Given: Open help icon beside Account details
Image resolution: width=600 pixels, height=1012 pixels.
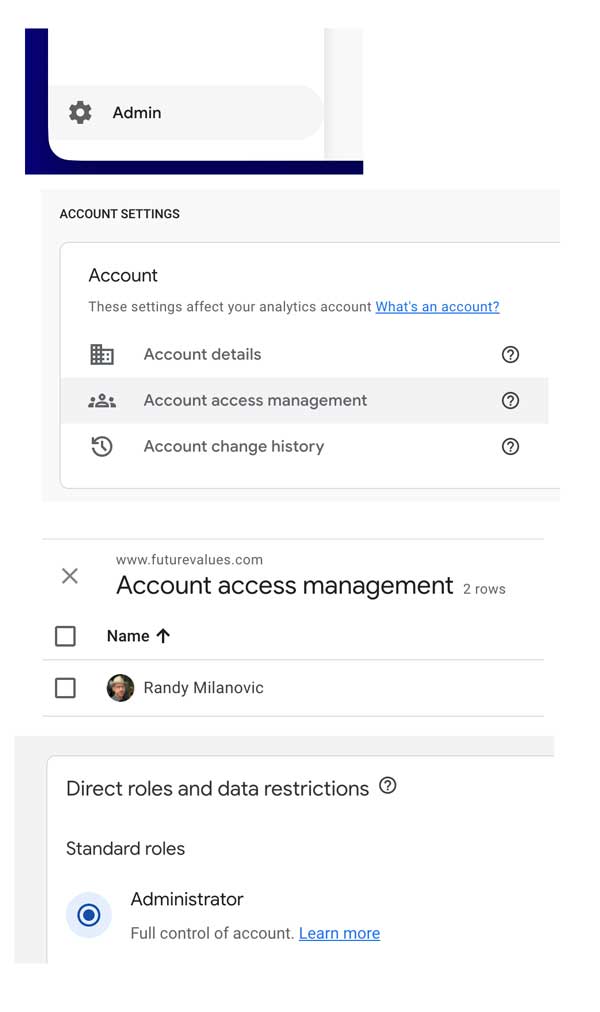Looking at the screenshot, I should (510, 354).
